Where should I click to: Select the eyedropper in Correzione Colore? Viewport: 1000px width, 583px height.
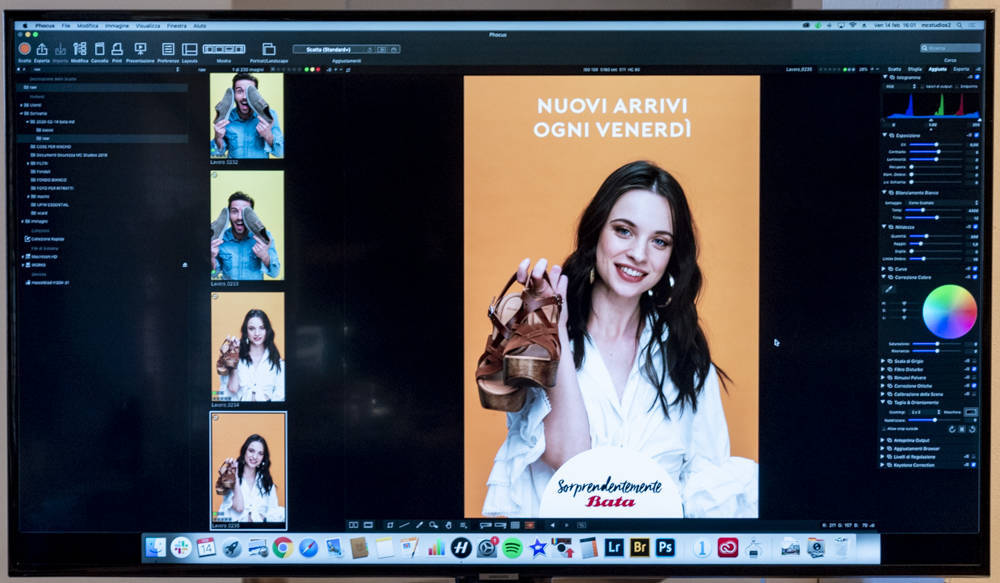(x=888, y=290)
